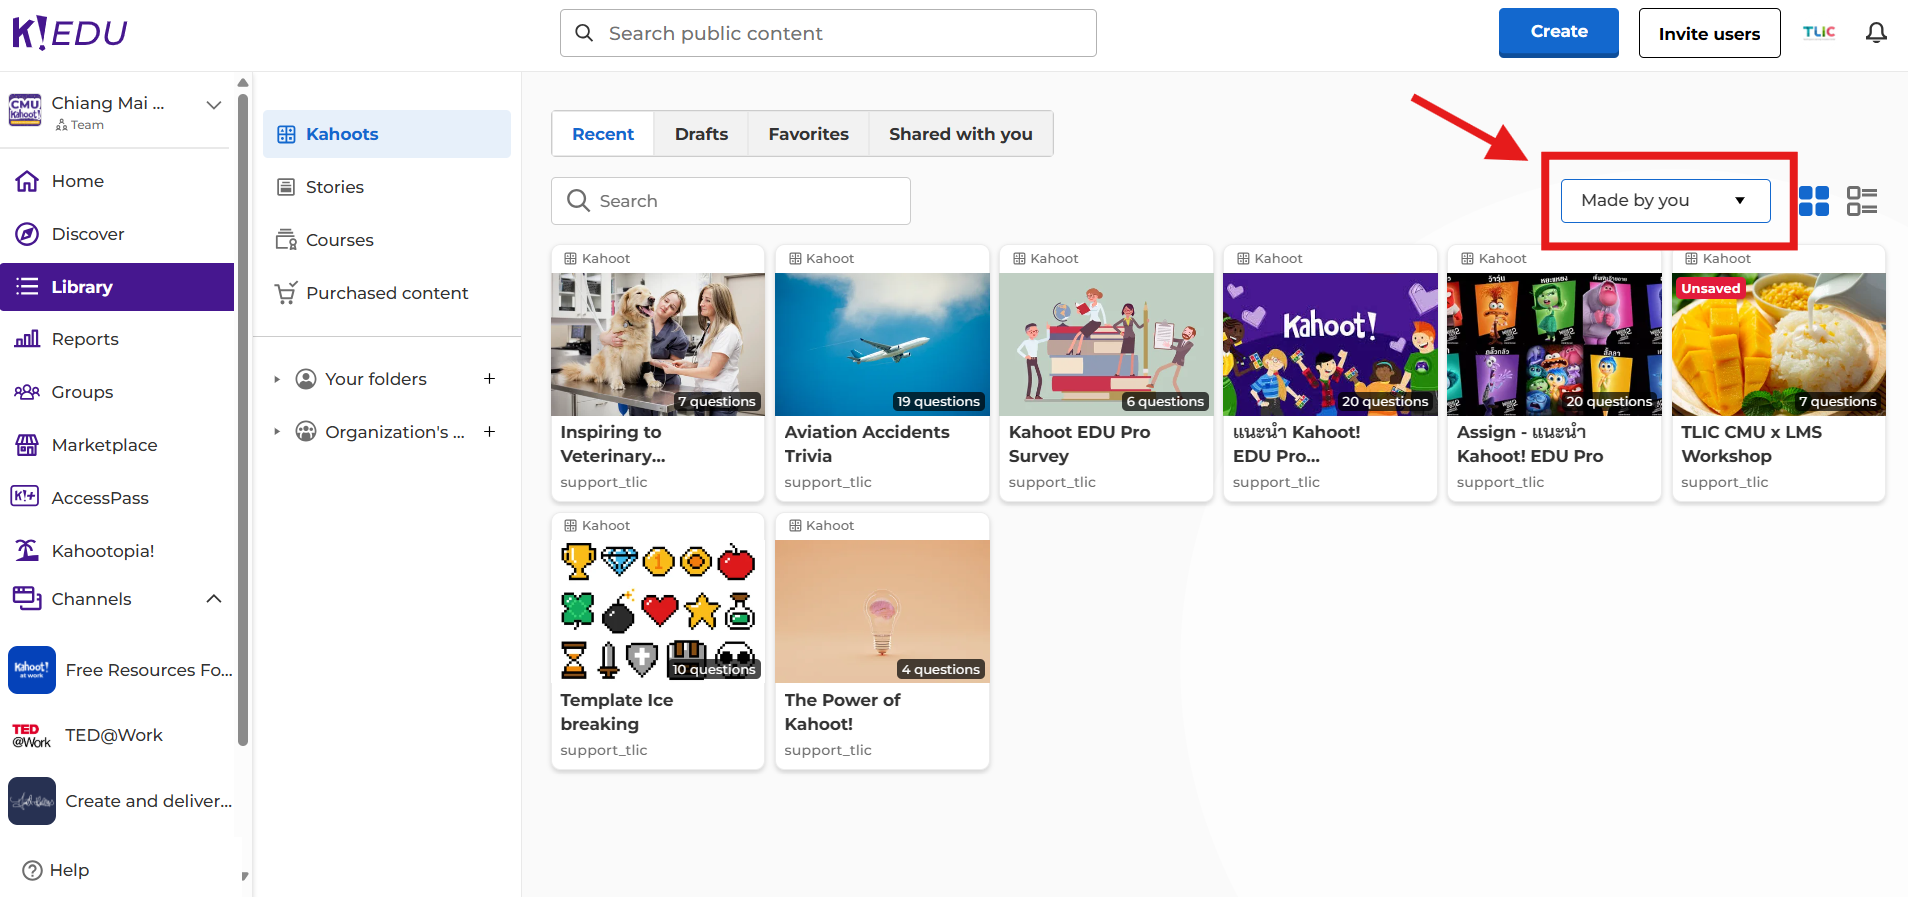The width and height of the screenshot is (1908, 897).
Task: Collapse the Channels section
Action: (x=213, y=599)
